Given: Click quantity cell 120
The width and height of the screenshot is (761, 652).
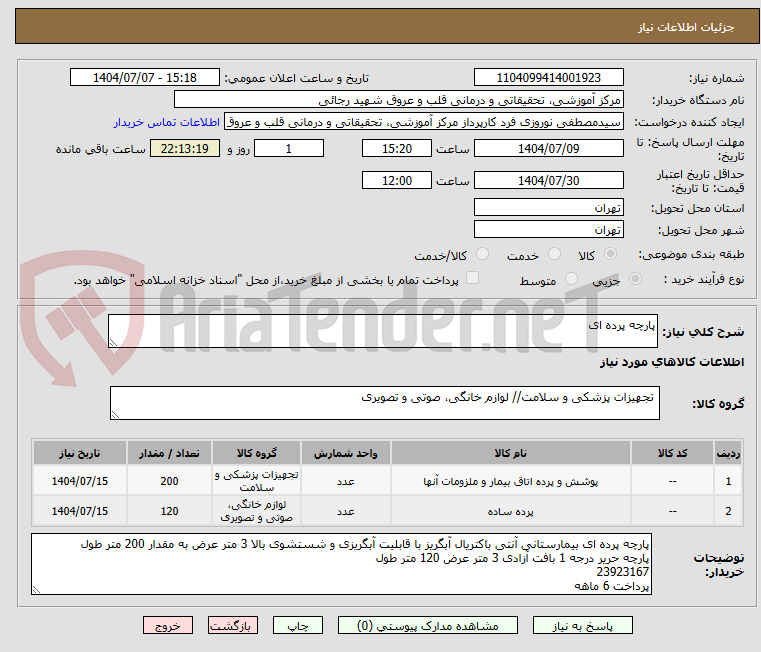Looking at the screenshot, I should [x=169, y=511].
